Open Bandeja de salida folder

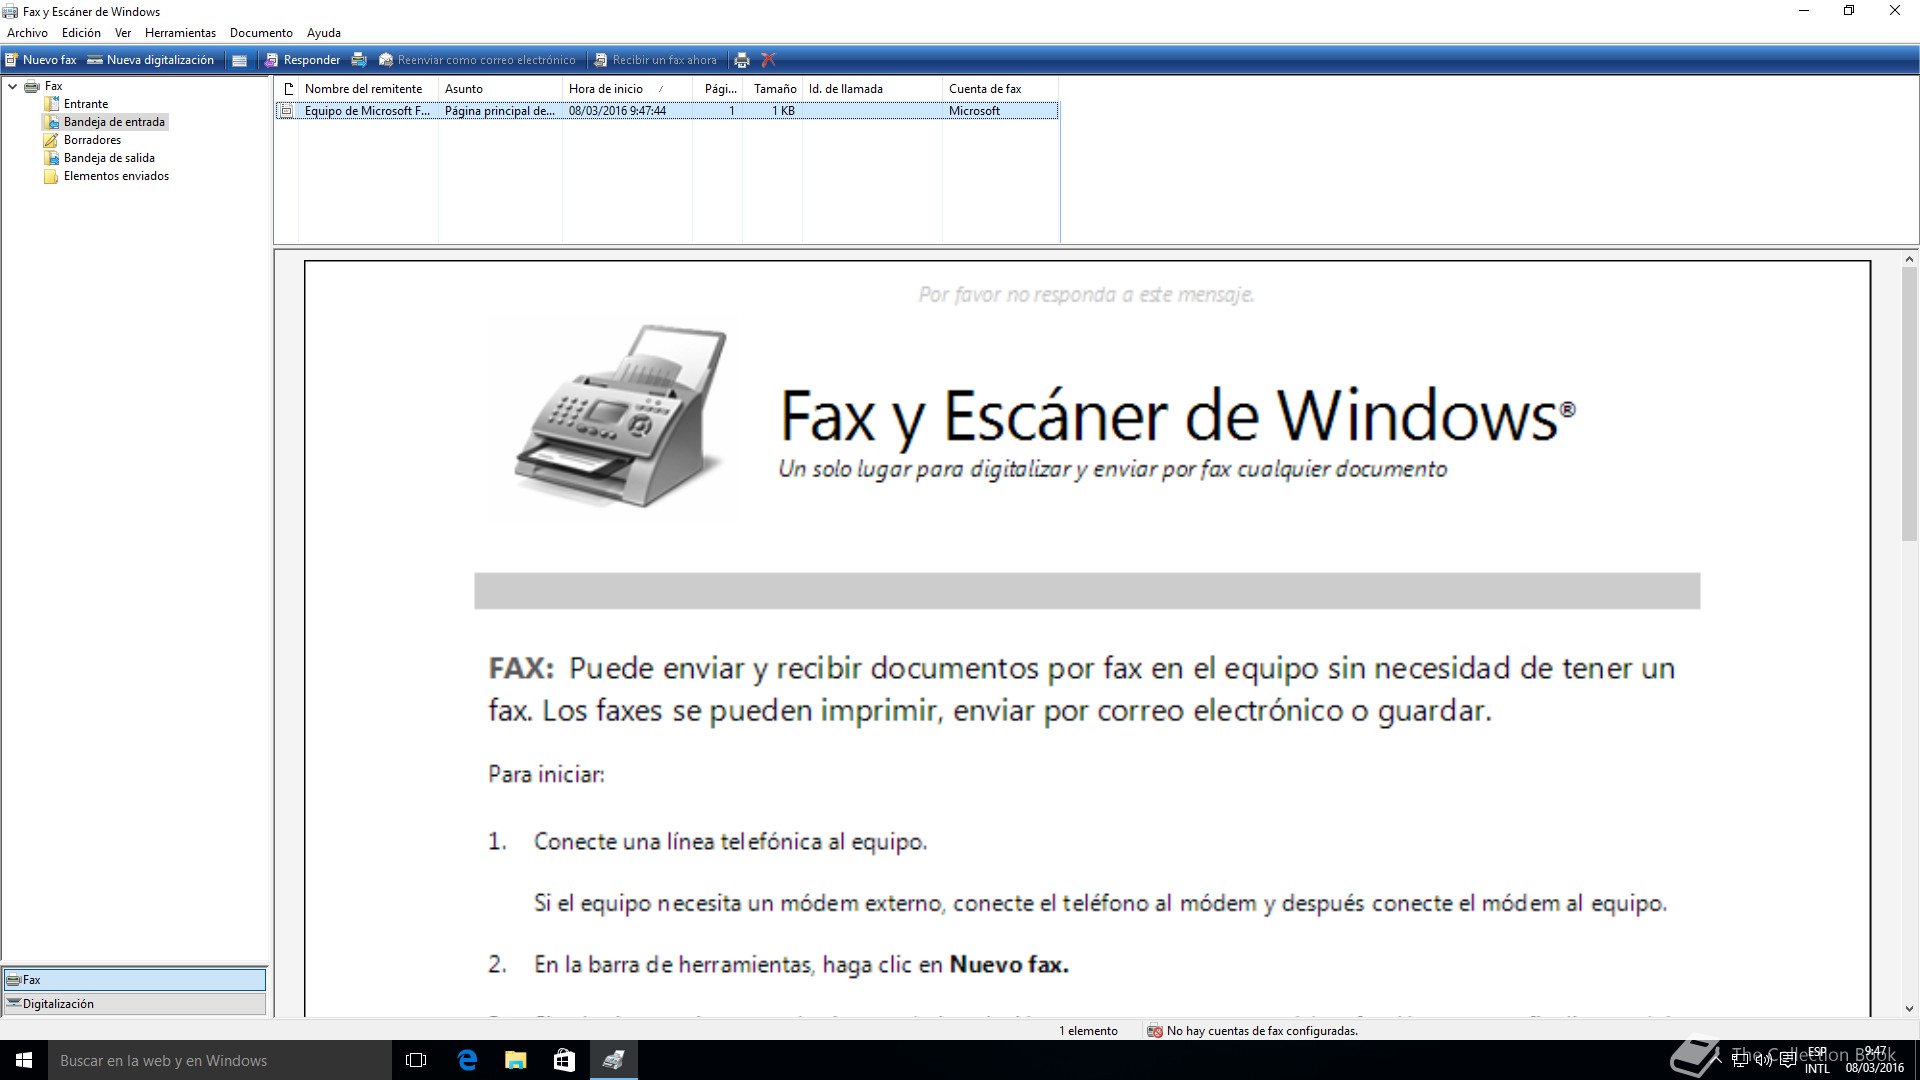pyautogui.click(x=109, y=158)
